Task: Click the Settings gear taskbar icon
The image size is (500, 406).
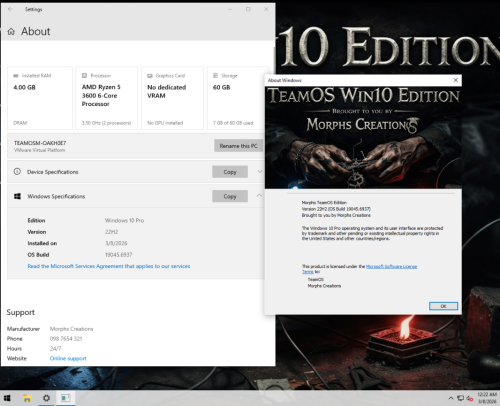Action: 46,398
